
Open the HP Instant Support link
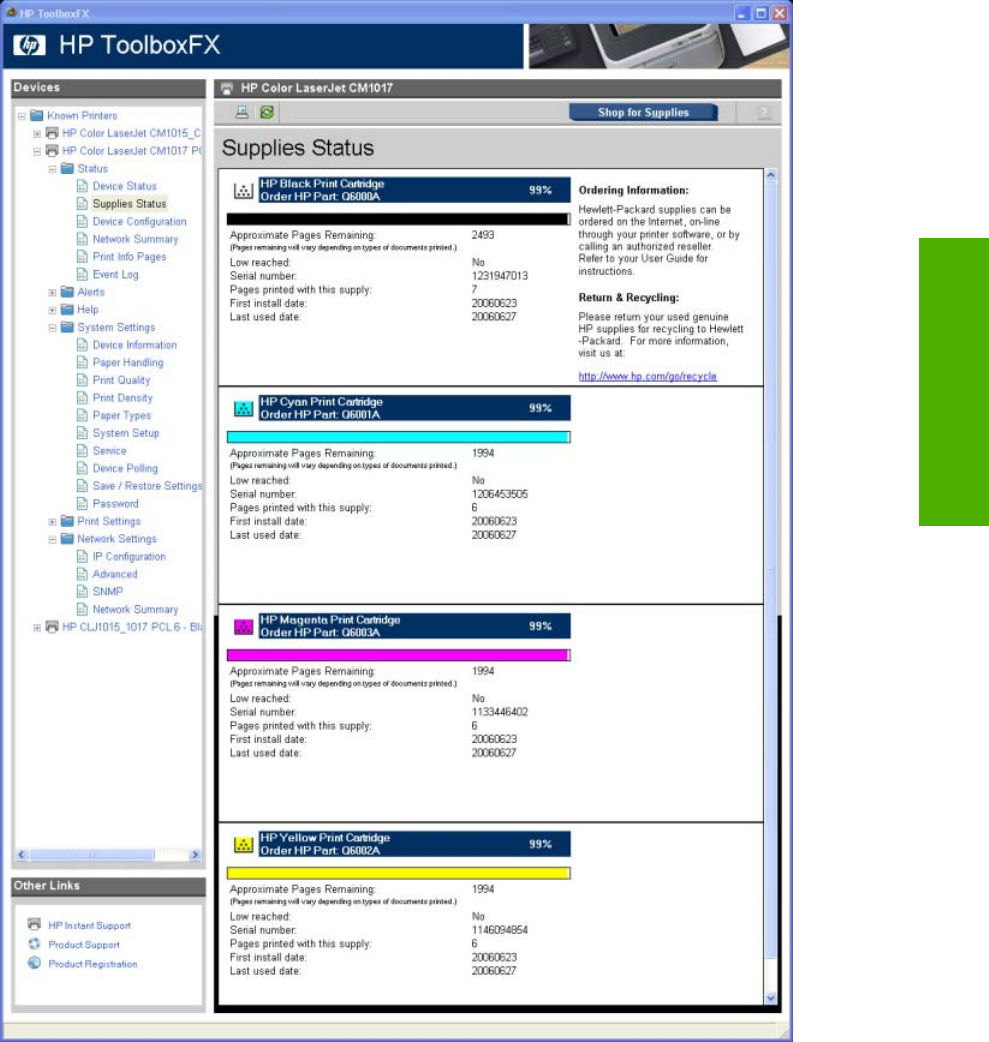click(x=89, y=925)
